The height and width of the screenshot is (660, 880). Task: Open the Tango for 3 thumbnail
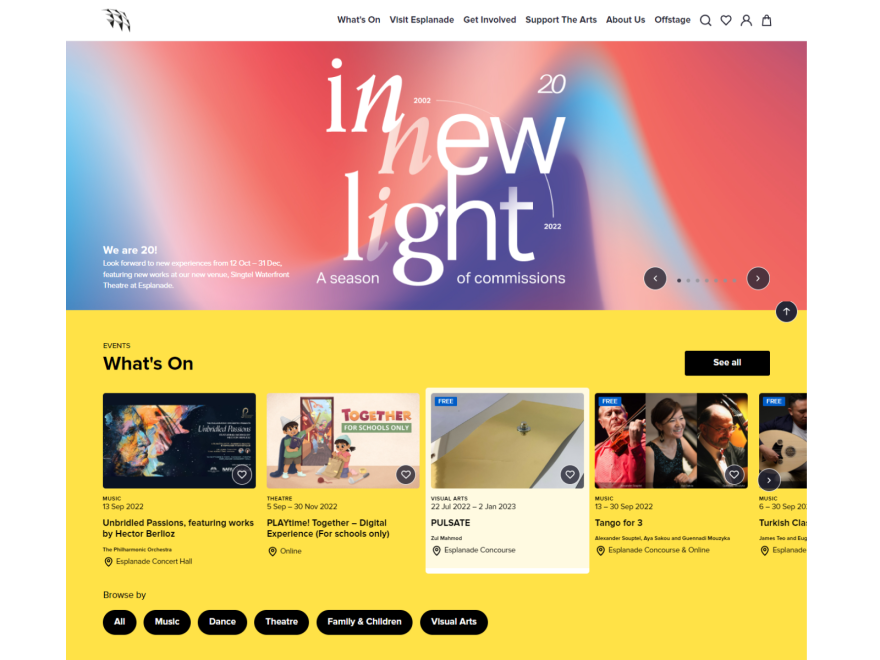tap(671, 441)
